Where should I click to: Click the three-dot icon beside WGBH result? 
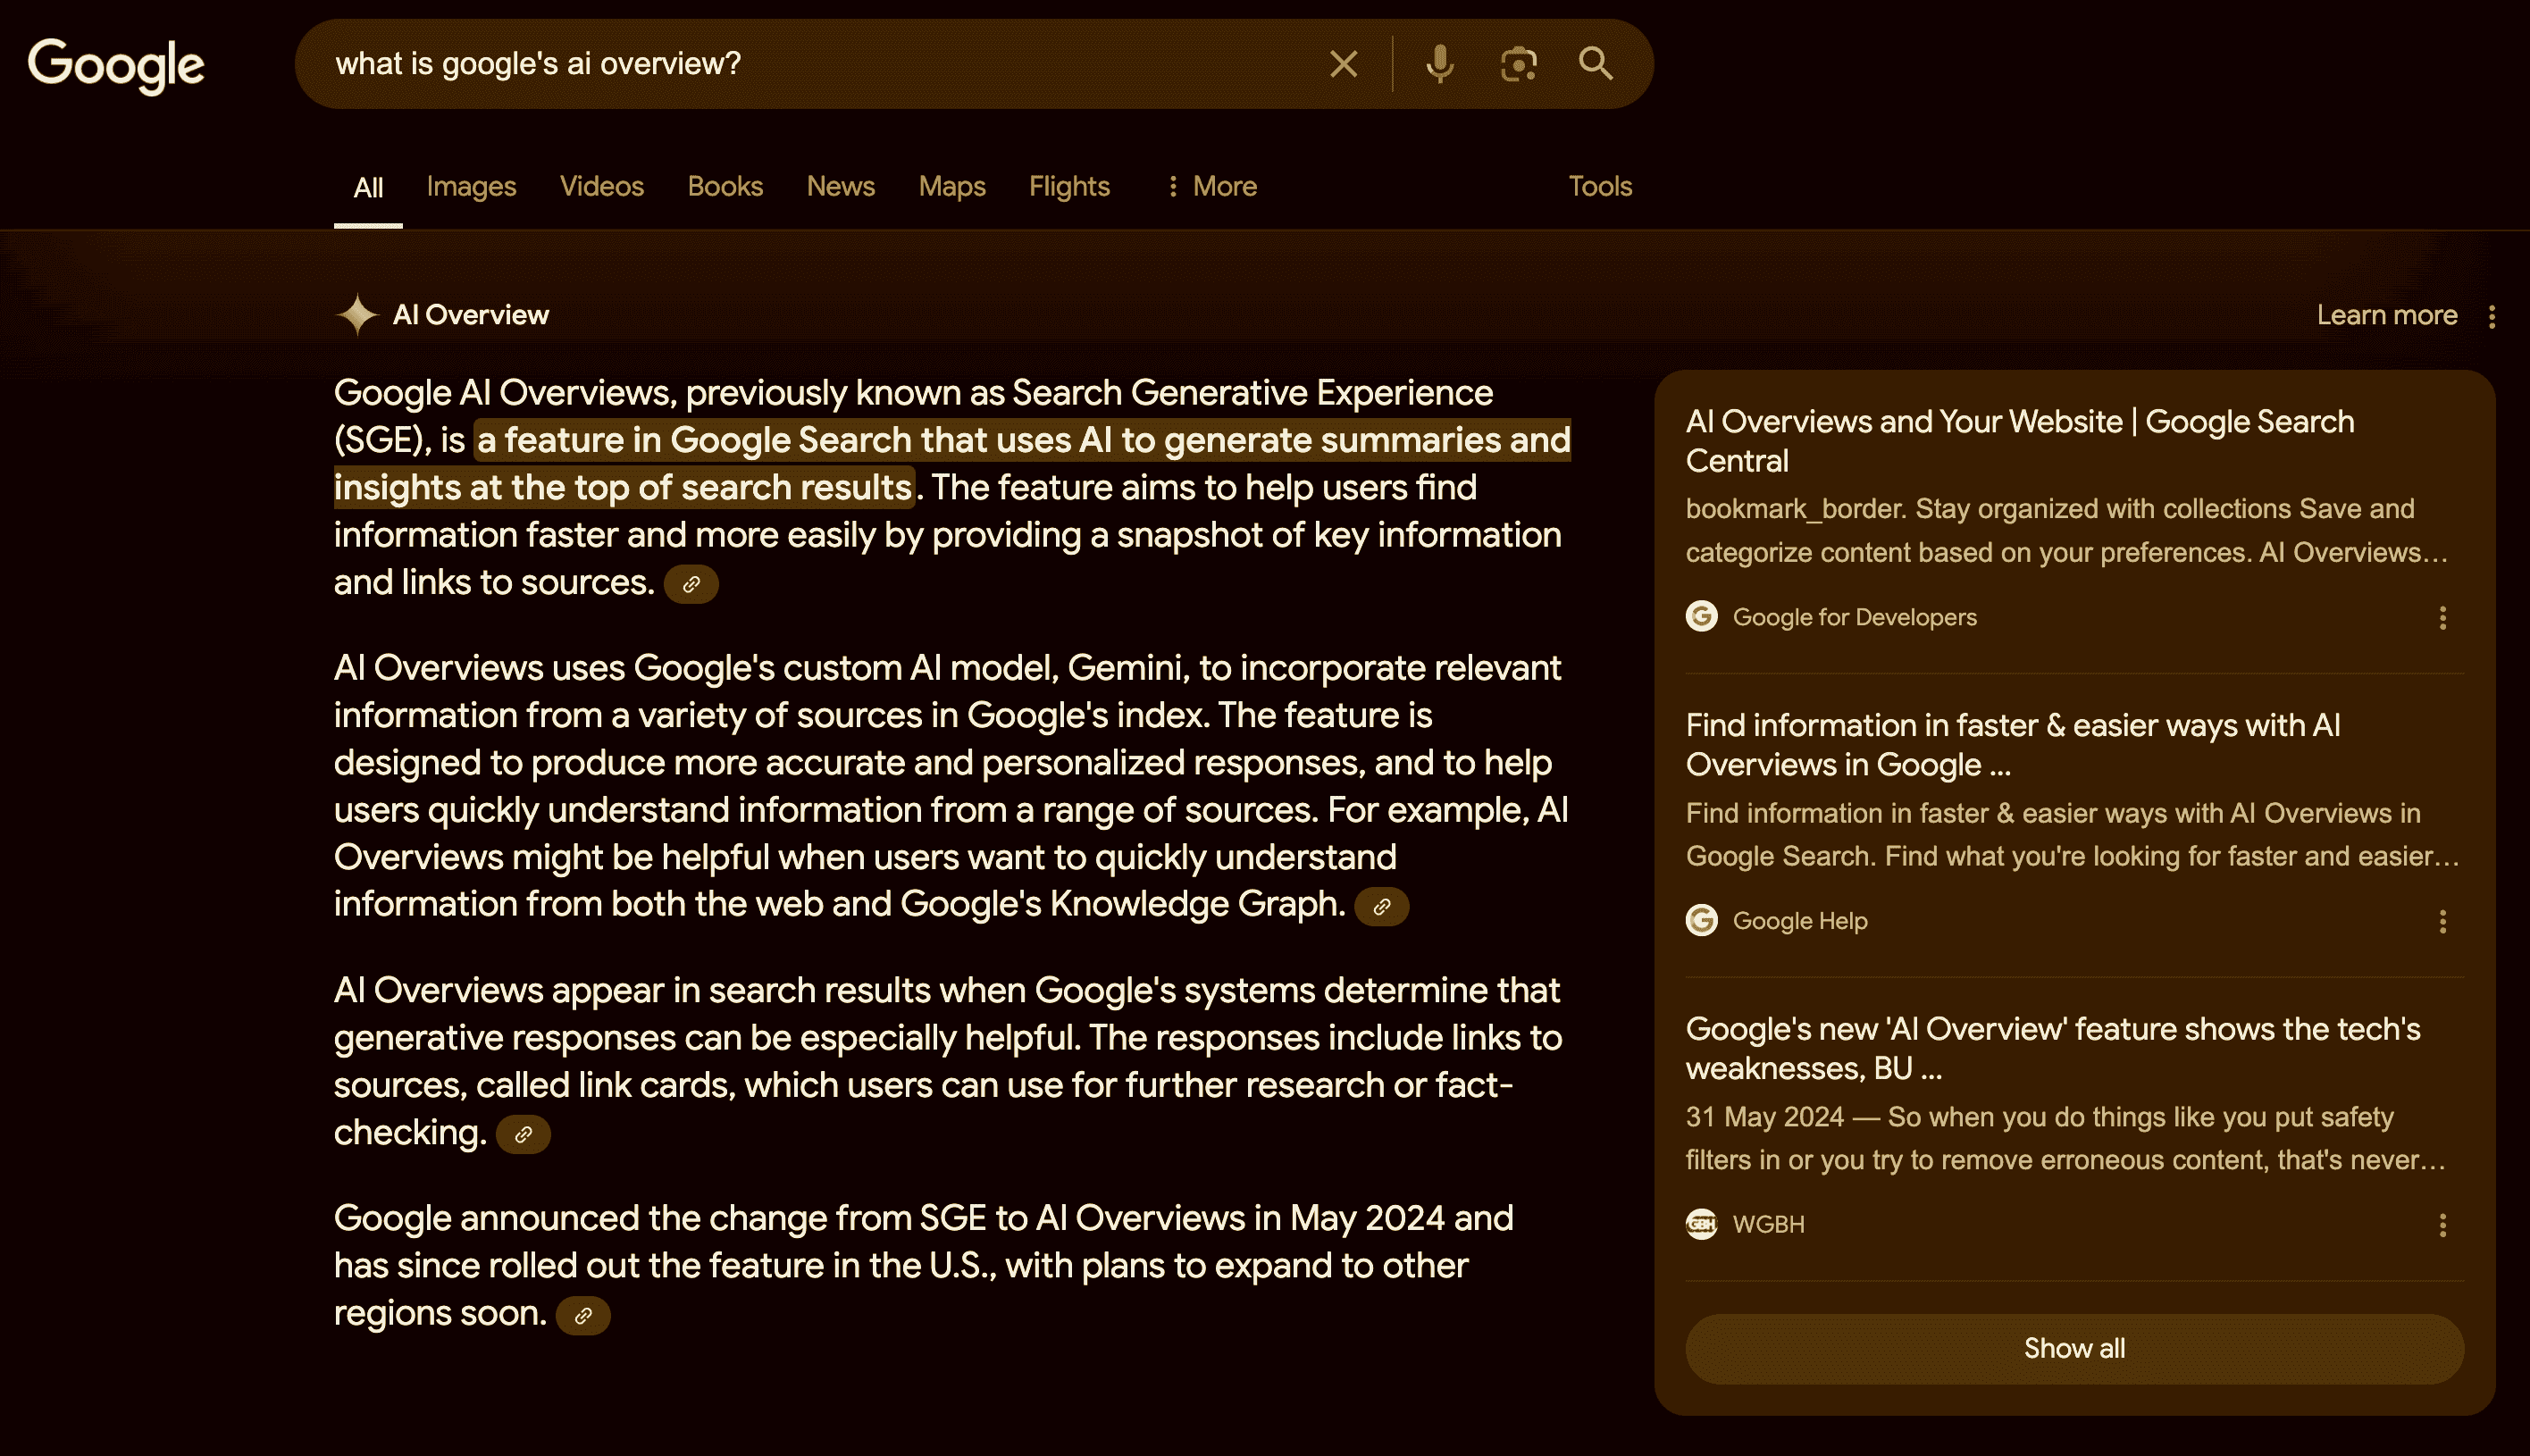(x=2442, y=1223)
